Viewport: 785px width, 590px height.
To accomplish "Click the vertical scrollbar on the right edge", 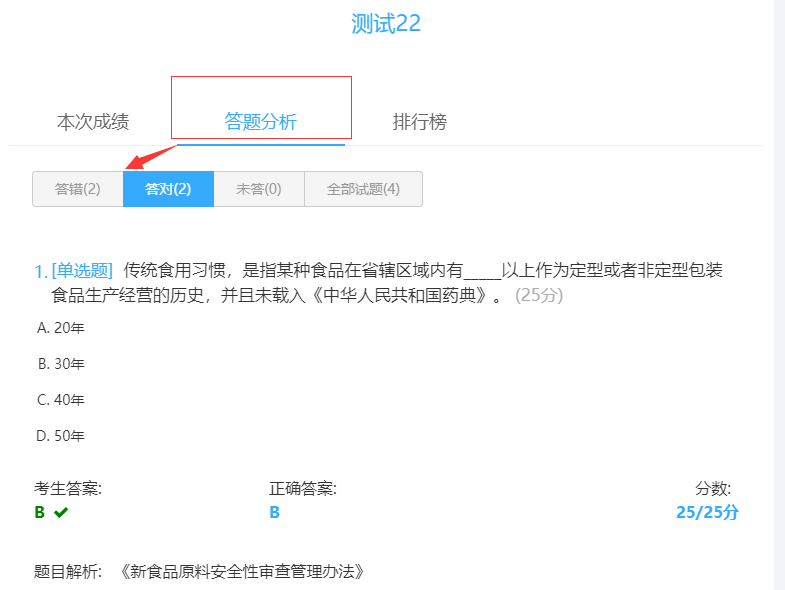I will 779,295.
